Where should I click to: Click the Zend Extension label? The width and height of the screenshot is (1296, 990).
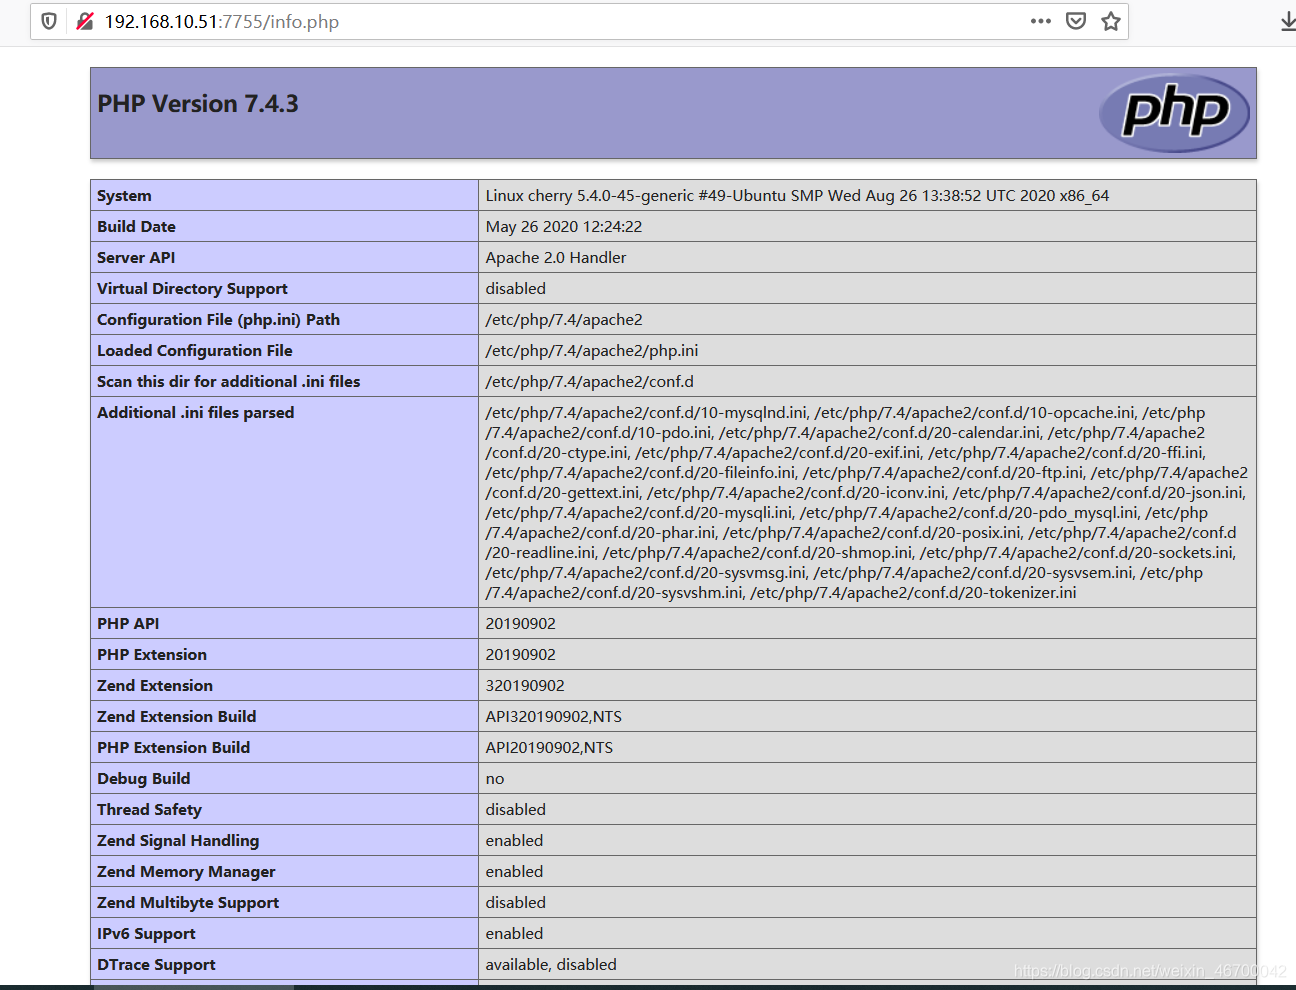tap(155, 686)
